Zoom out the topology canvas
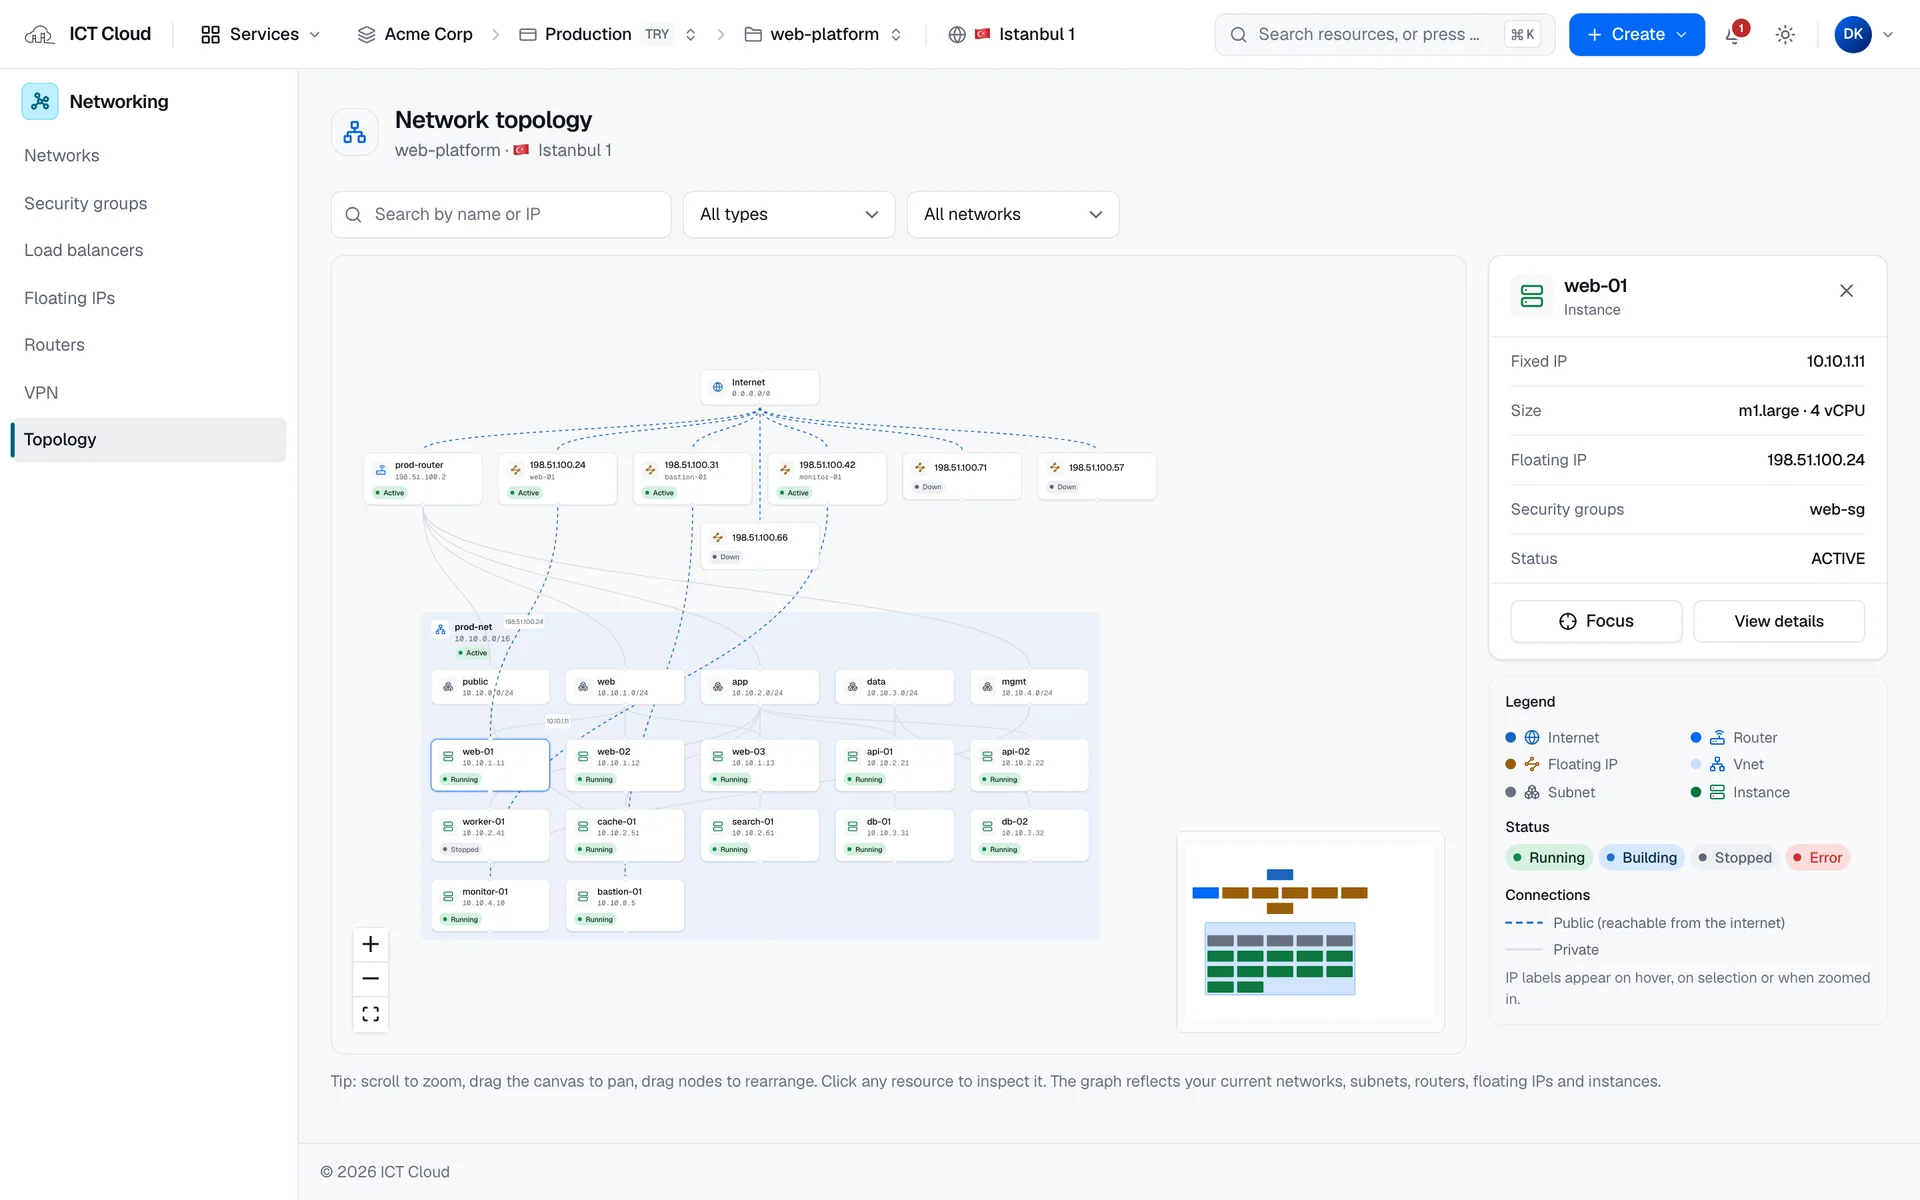 click(370, 979)
